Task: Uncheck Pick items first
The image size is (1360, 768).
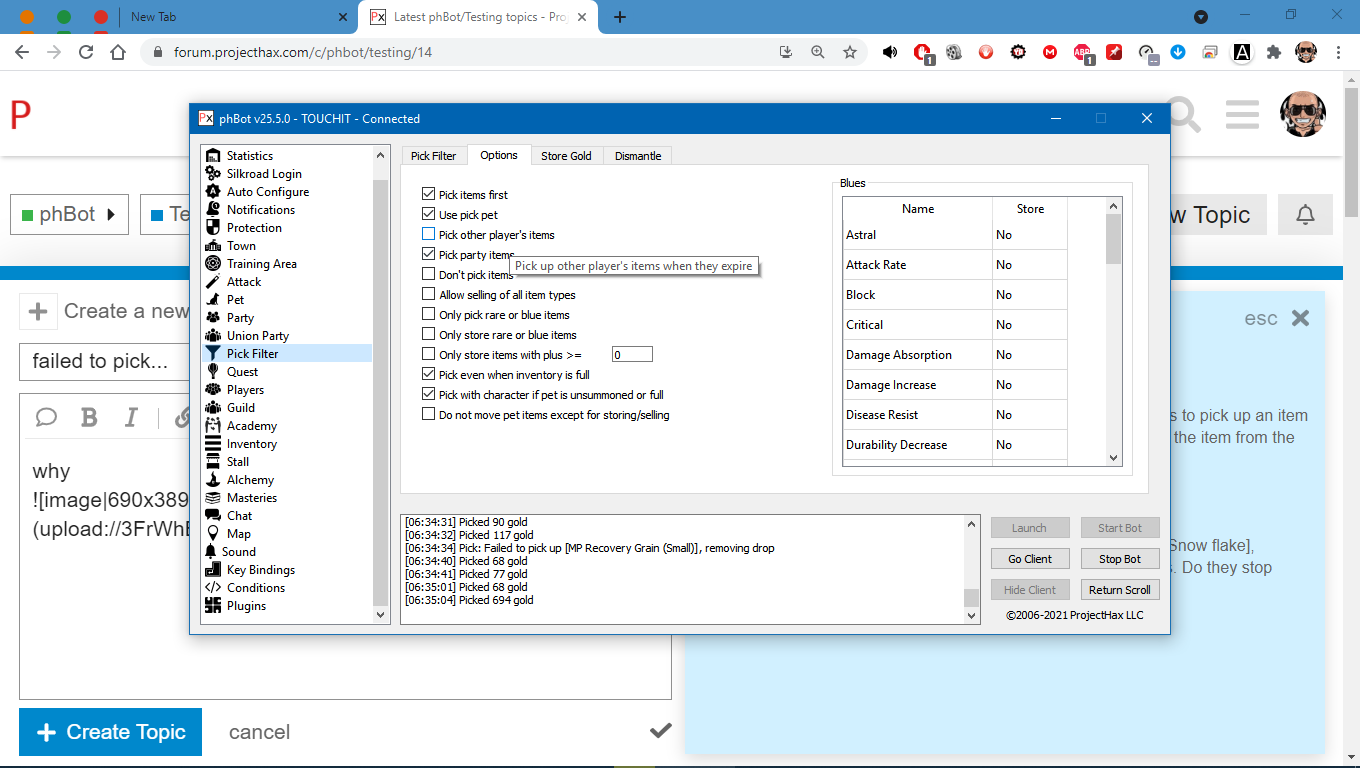Action: click(429, 195)
